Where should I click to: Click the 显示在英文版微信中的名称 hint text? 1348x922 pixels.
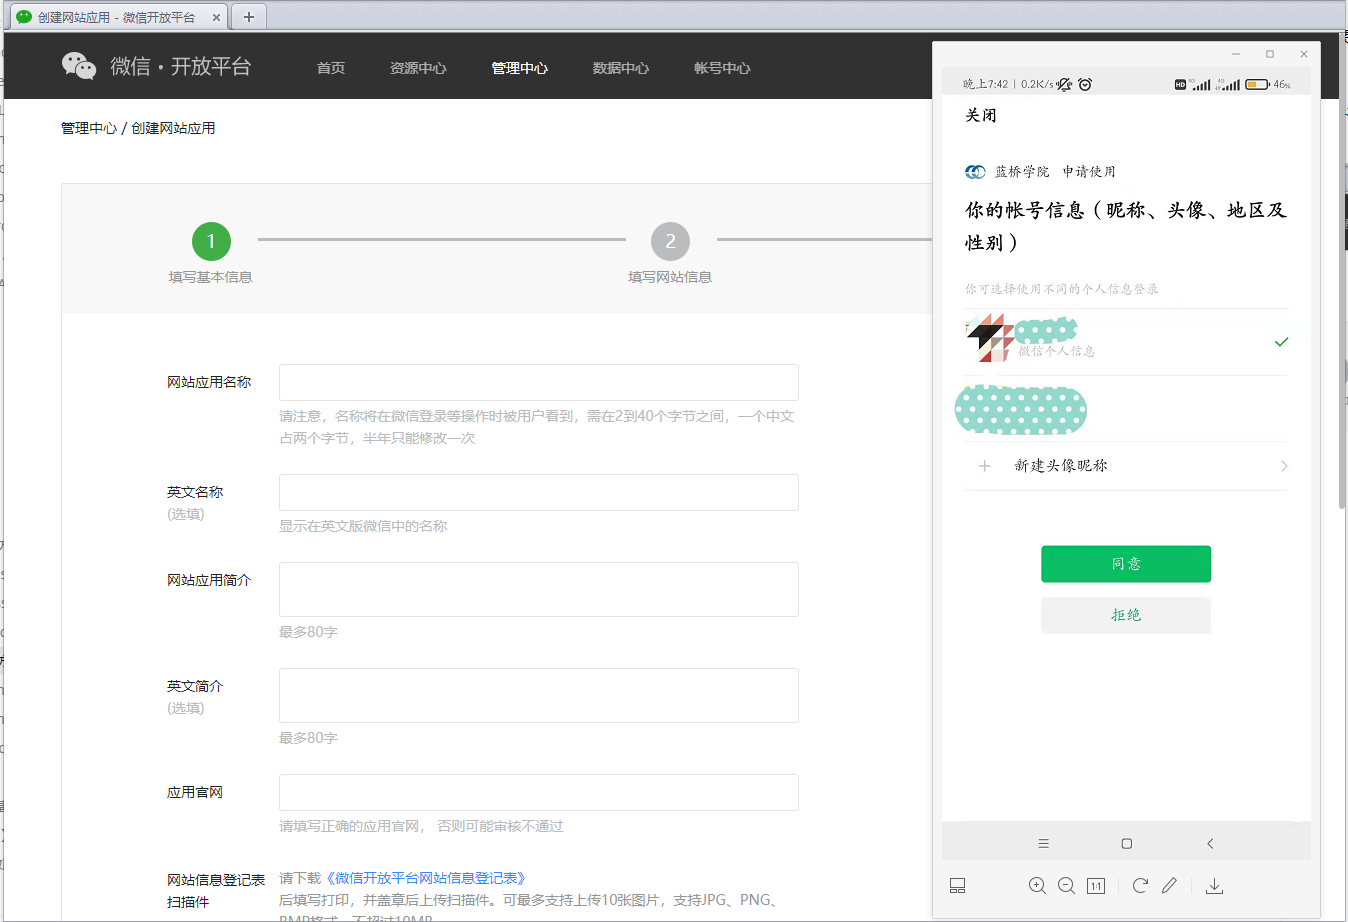(x=363, y=526)
